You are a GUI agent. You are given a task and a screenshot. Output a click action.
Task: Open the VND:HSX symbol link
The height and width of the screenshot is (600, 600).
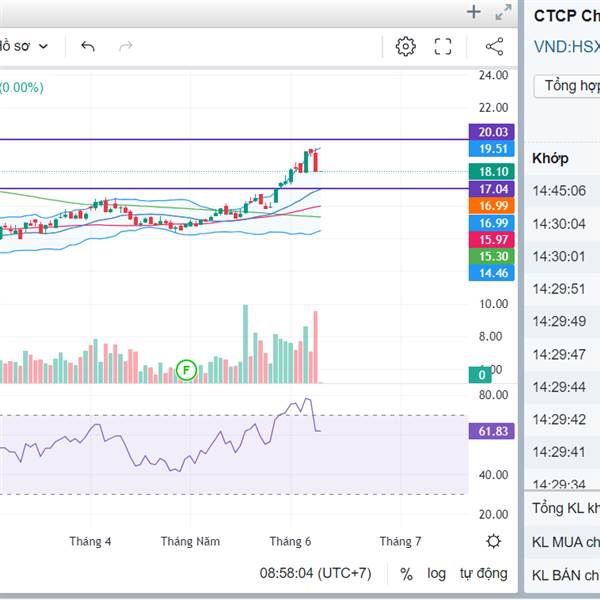coord(566,46)
